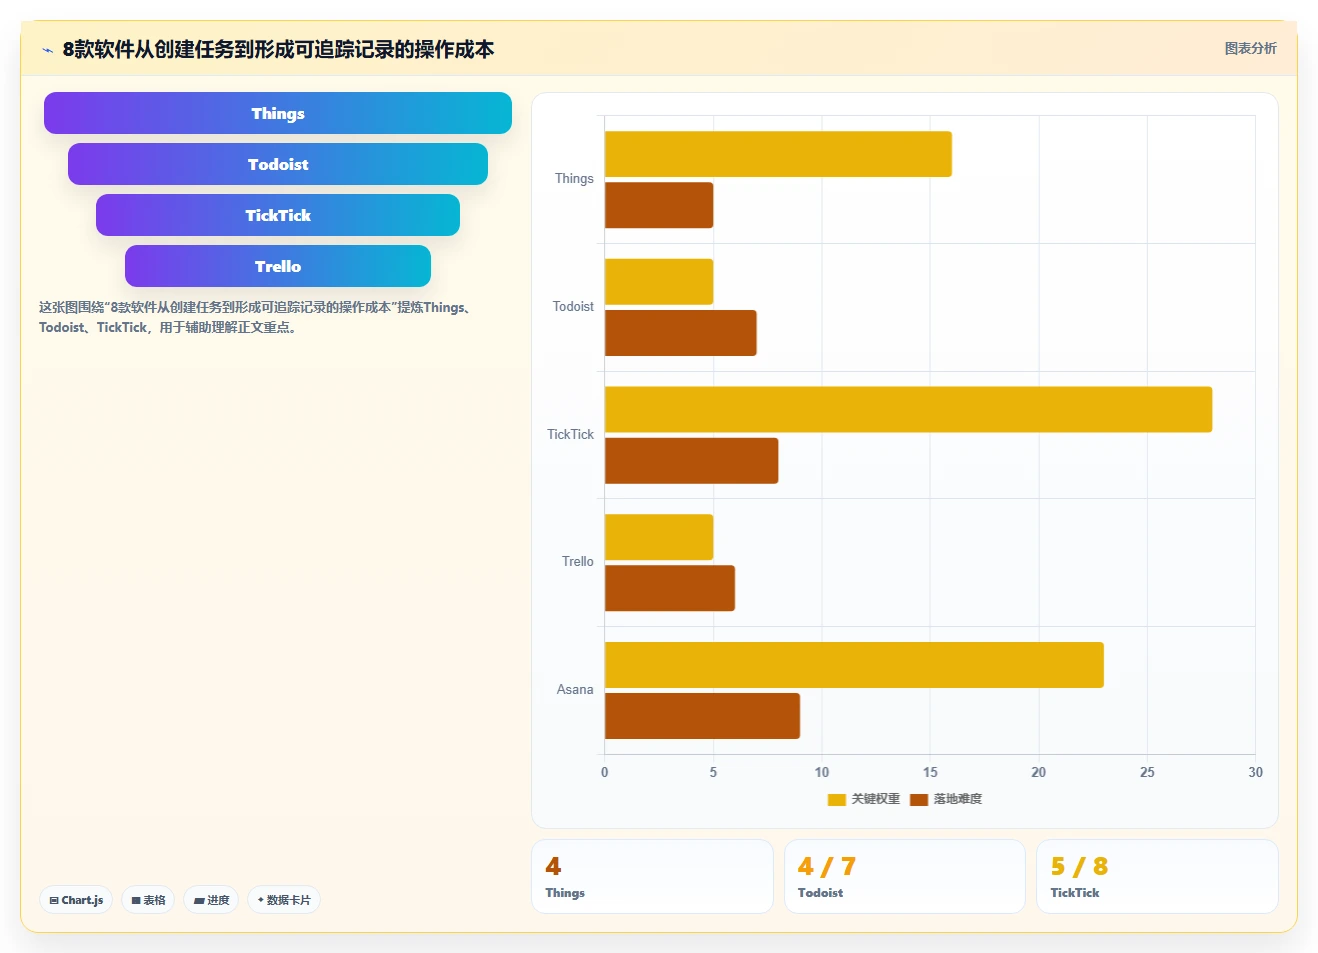Click the yellow 关键权重 bar for Trello
1318x953 pixels.
pyautogui.click(x=659, y=537)
